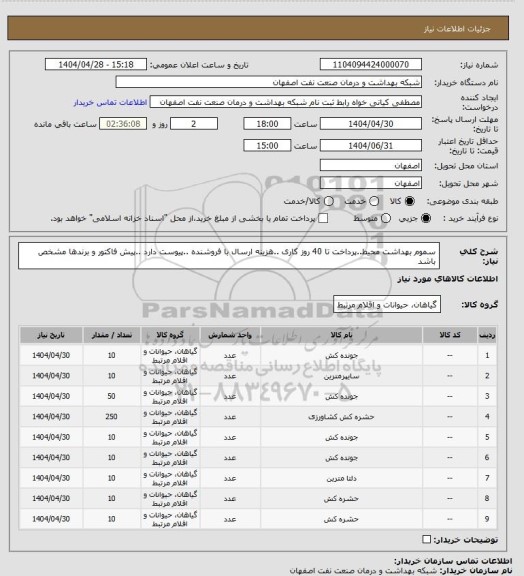The width and height of the screenshot is (524, 576).
Task: Click جونده کش in row 1
Action: (x=341, y=356)
